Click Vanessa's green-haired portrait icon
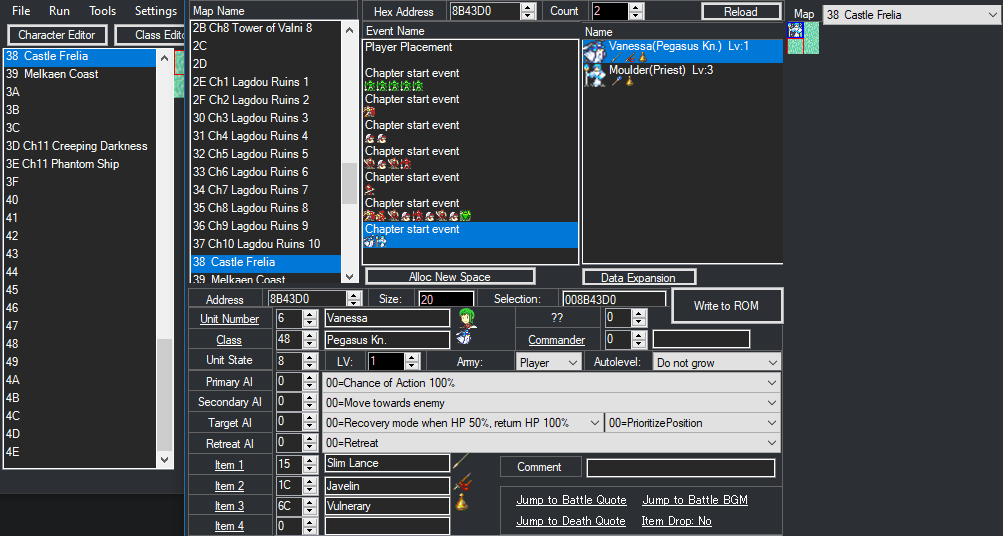This screenshot has height=536, width=1003. click(x=465, y=320)
